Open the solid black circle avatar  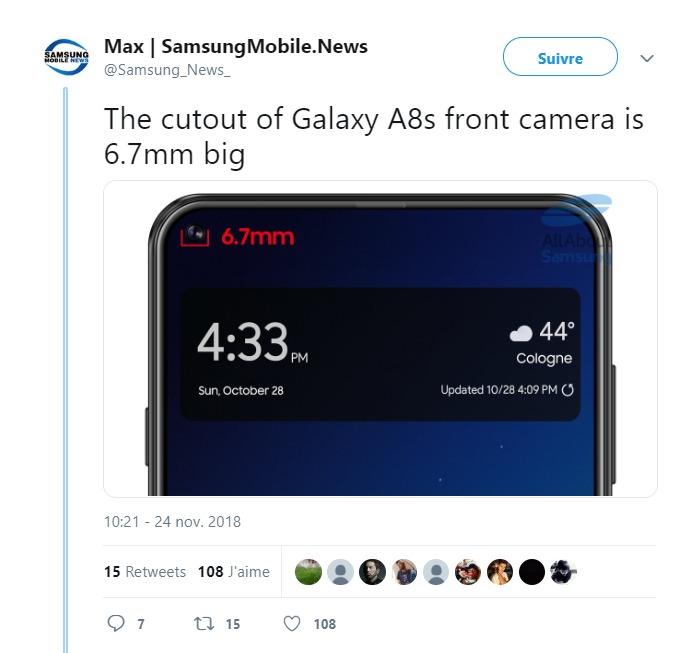pyautogui.click(x=532, y=572)
